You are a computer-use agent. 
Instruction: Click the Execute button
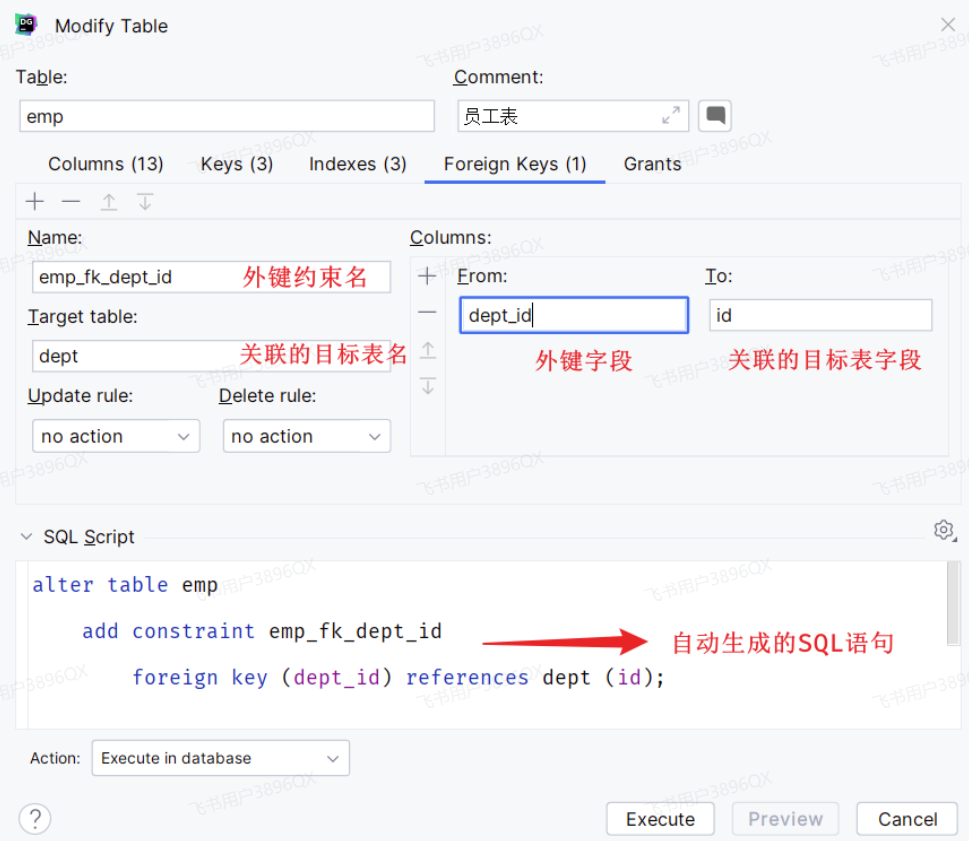click(660, 819)
